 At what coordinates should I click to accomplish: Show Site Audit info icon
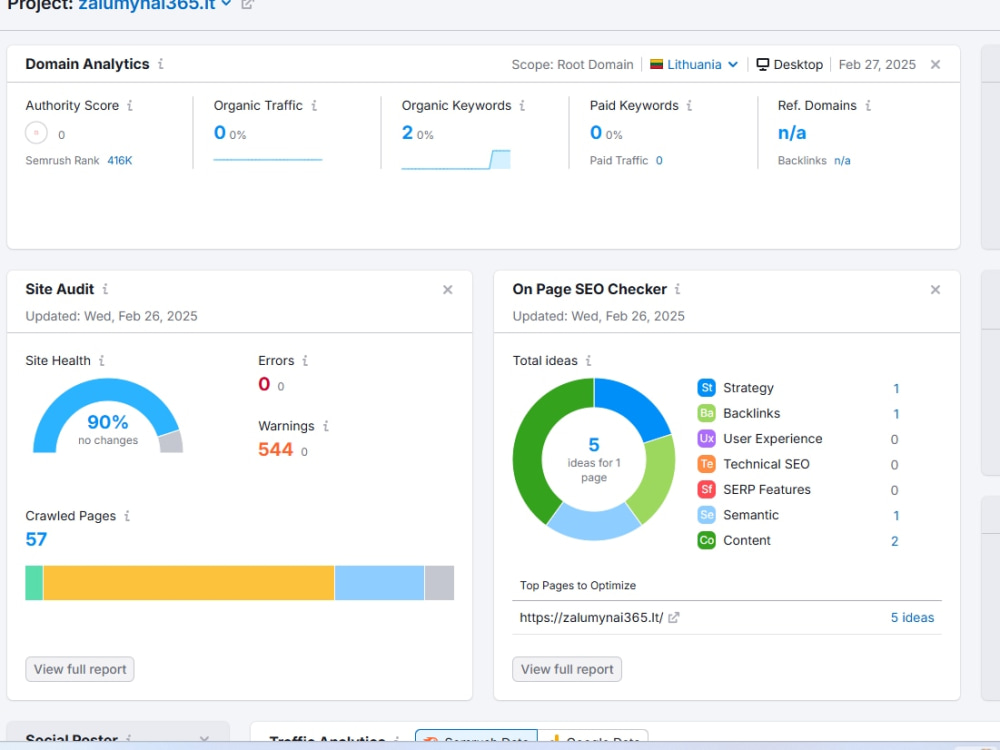click(105, 289)
